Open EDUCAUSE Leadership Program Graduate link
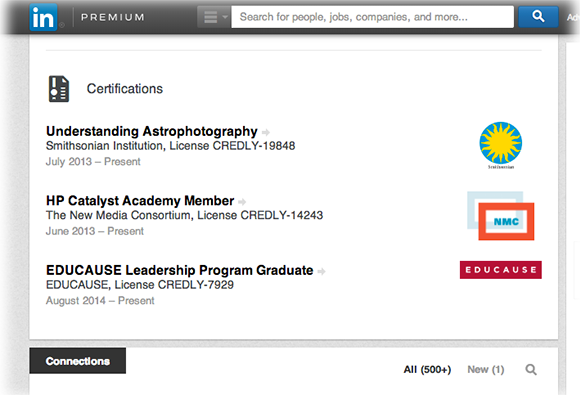This screenshot has height=395, width=581. pyautogui.click(x=179, y=270)
